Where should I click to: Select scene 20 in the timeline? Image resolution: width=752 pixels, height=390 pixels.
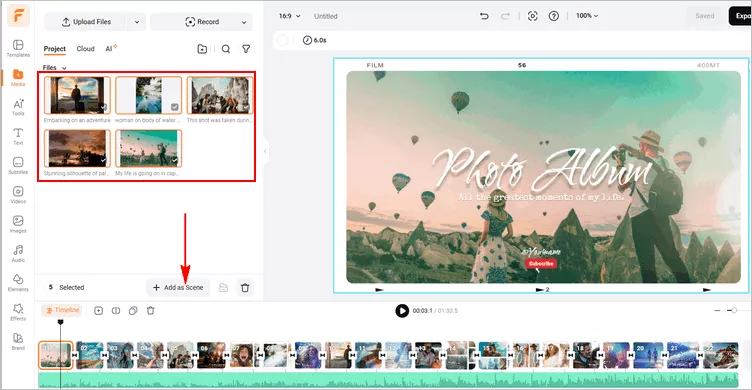click(x=648, y=355)
